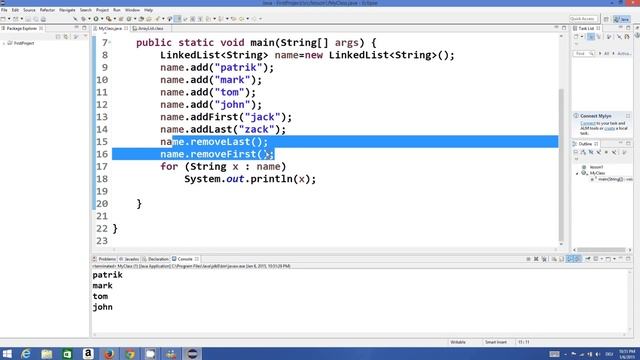
Task: Click the Quick Access search field
Action: coord(584,19)
